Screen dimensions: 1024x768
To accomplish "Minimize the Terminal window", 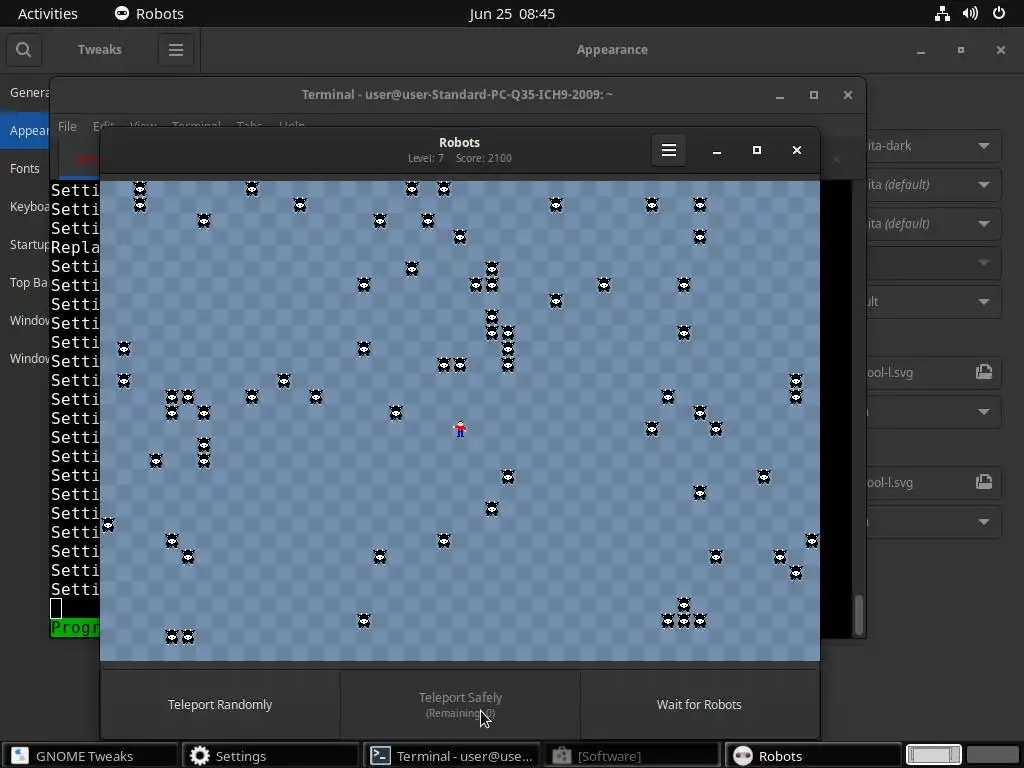I will coord(780,95).
